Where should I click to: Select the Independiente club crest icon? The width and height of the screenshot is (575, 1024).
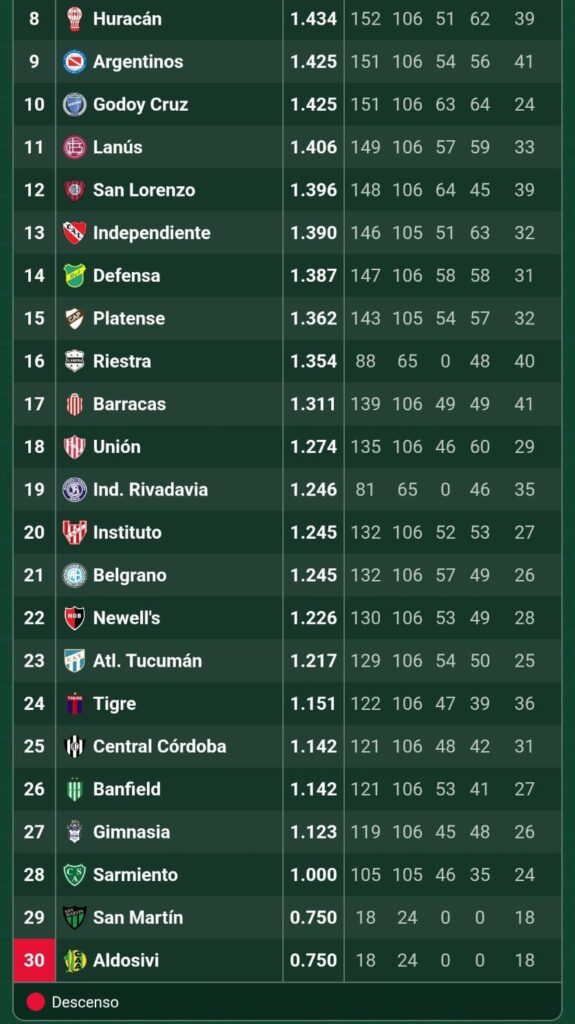click(x=74, y=232)
